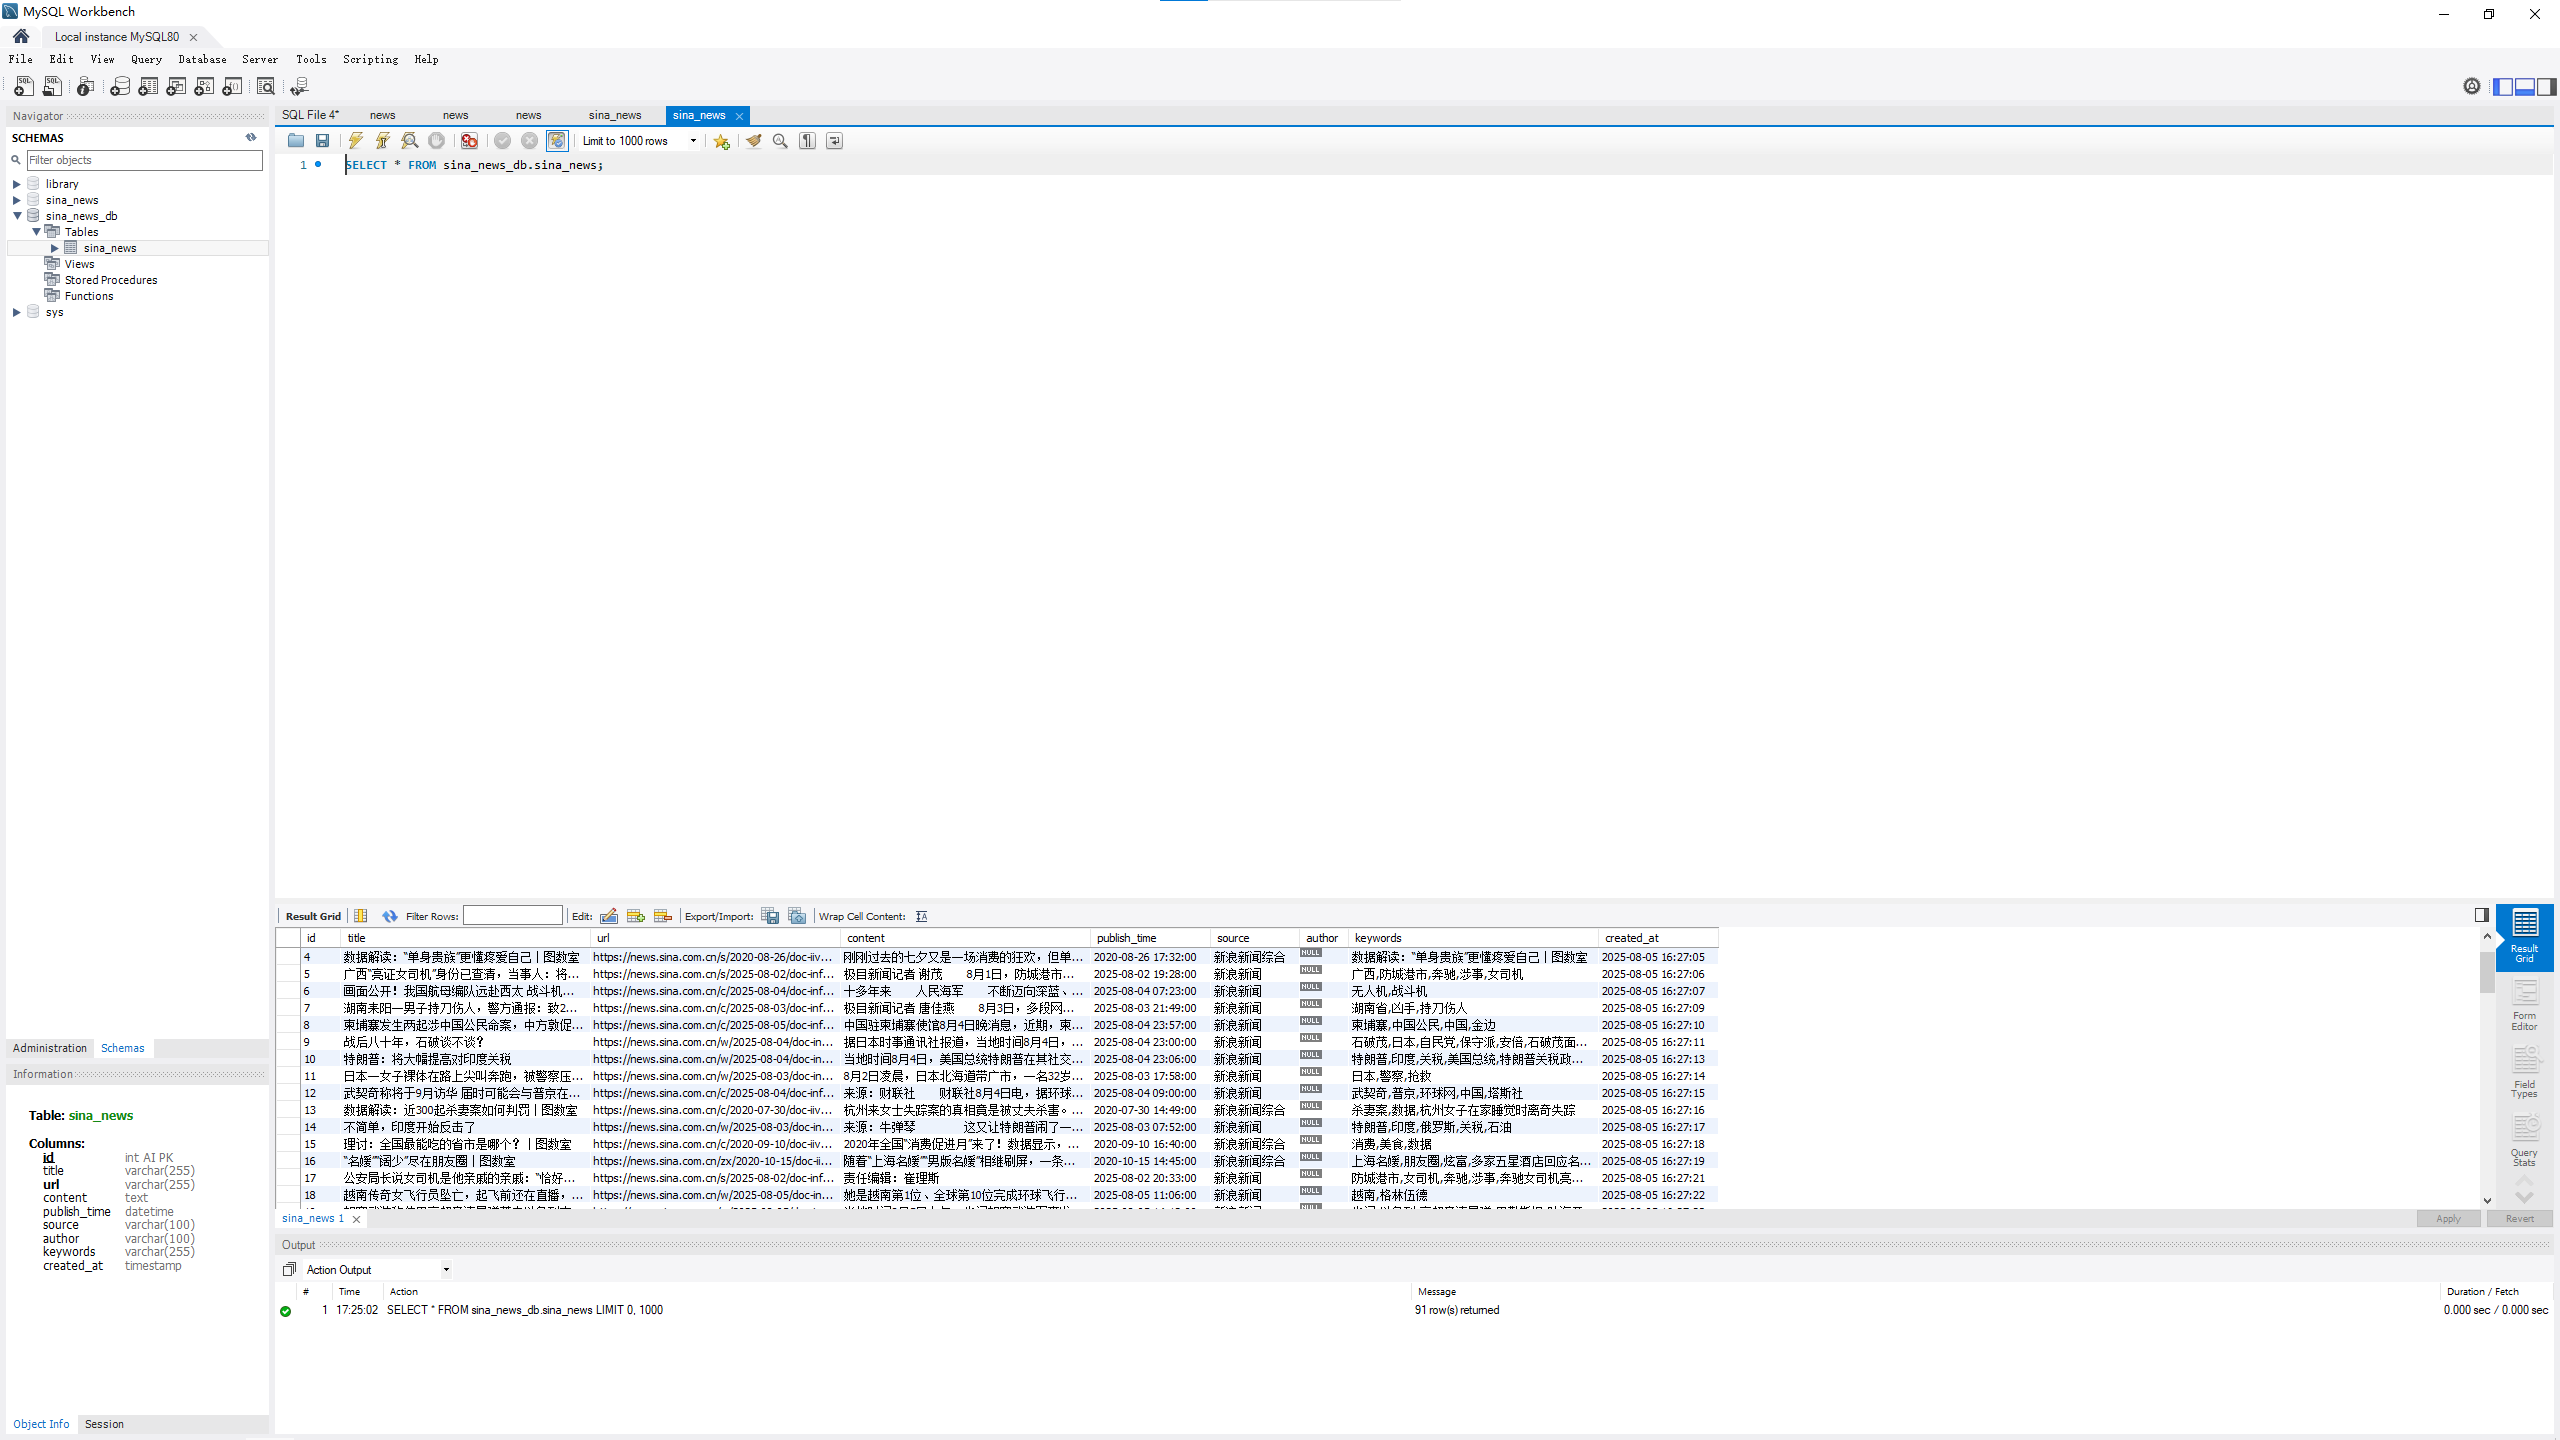Image resolution: width=2560 pixels, height=1440 pixels.
Task: Switch to the SQL File 4 tab
Action: tap(310, 115)
